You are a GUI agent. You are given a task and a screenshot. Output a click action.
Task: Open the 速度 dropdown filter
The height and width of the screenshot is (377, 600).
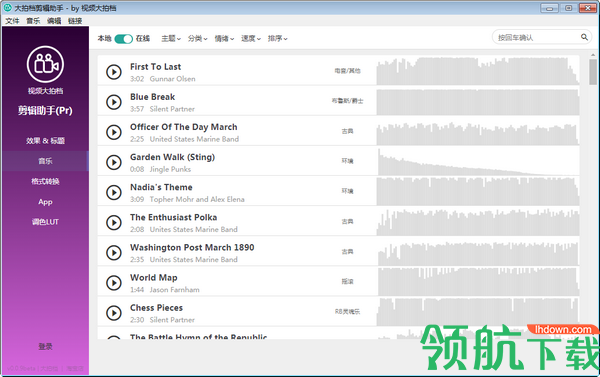tap(251, 38)
